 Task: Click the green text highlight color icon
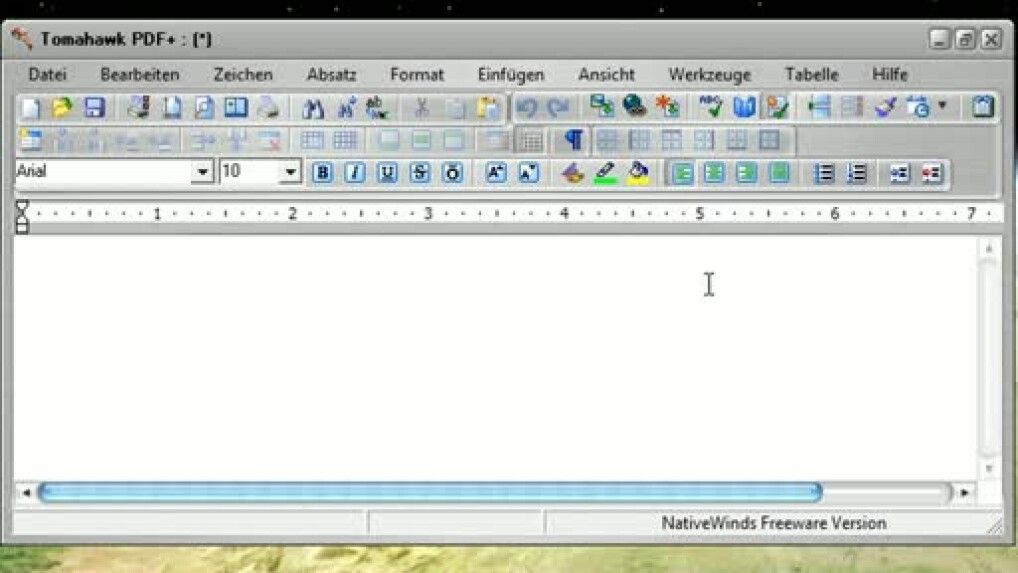(605, 173)
